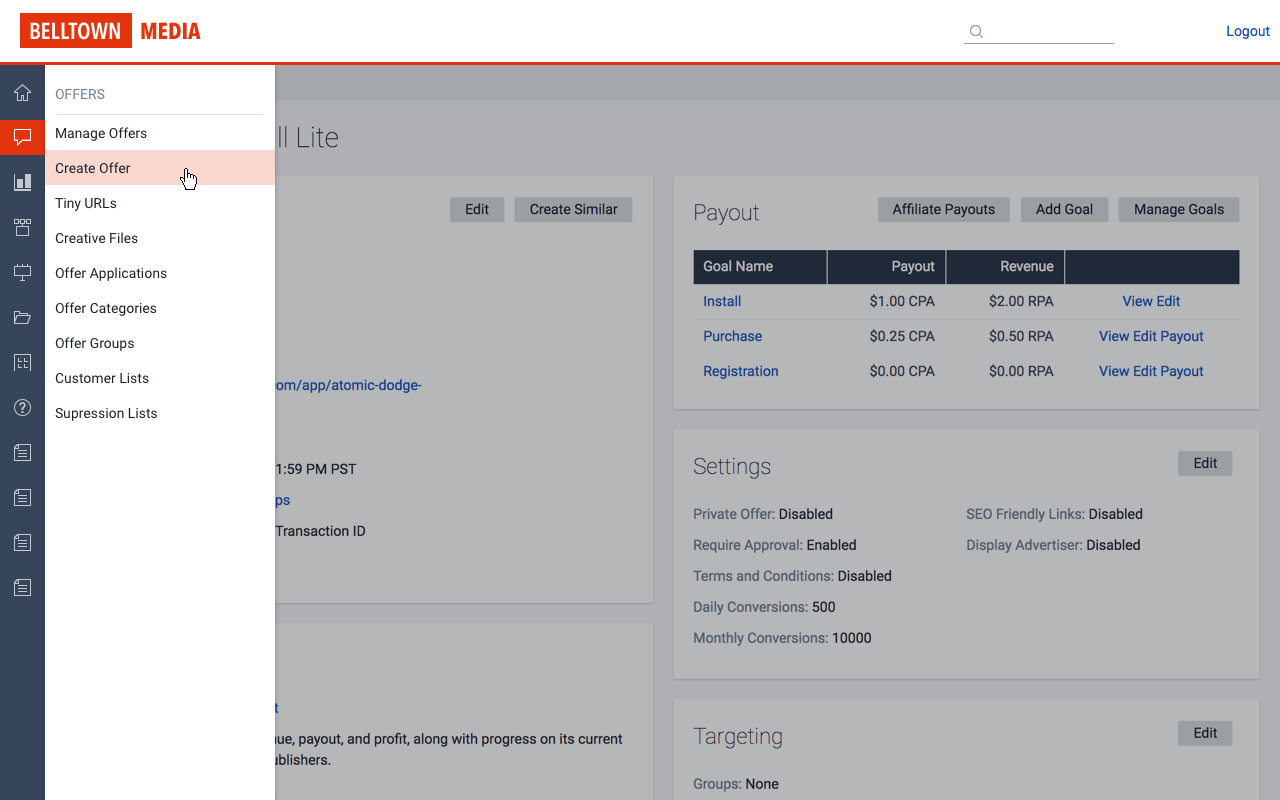This screenshot has width=1280, height=800.
Task: Click View link in the Registration row
Action: (1114, 371)
